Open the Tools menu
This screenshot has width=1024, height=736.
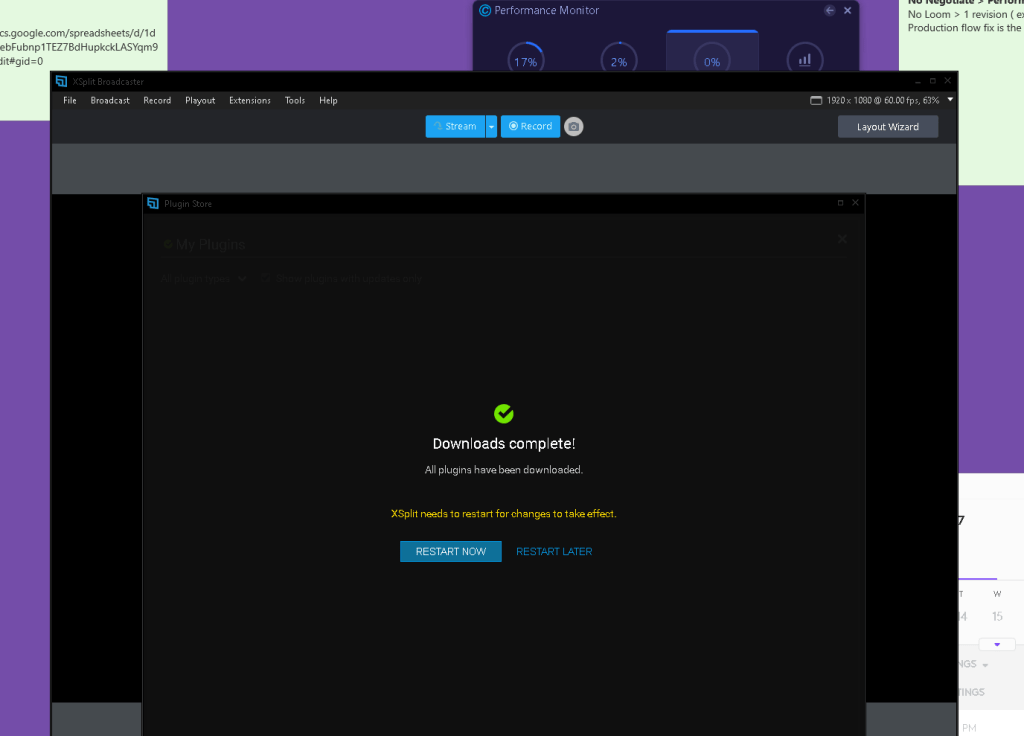pos(295,101)
